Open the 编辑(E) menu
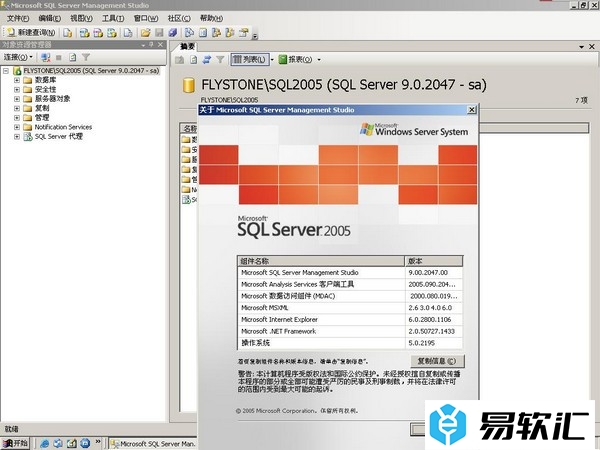600x450 pixels. click(x=49, y=18)
